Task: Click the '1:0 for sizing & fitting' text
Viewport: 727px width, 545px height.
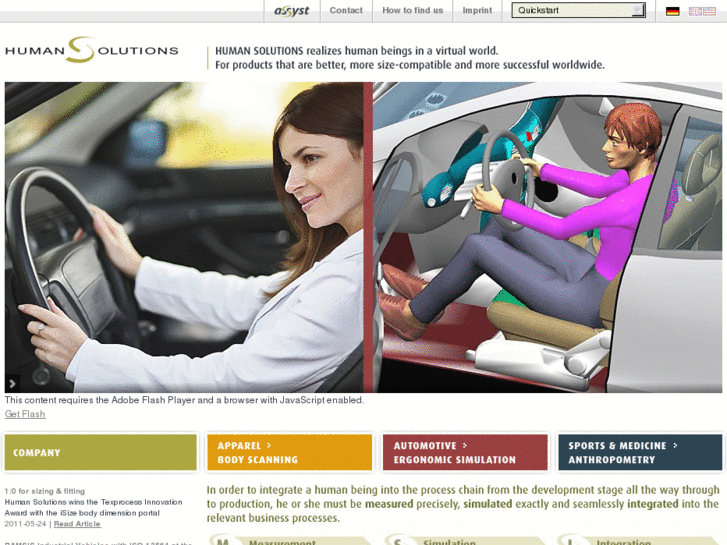Action: tap(45, 491)
